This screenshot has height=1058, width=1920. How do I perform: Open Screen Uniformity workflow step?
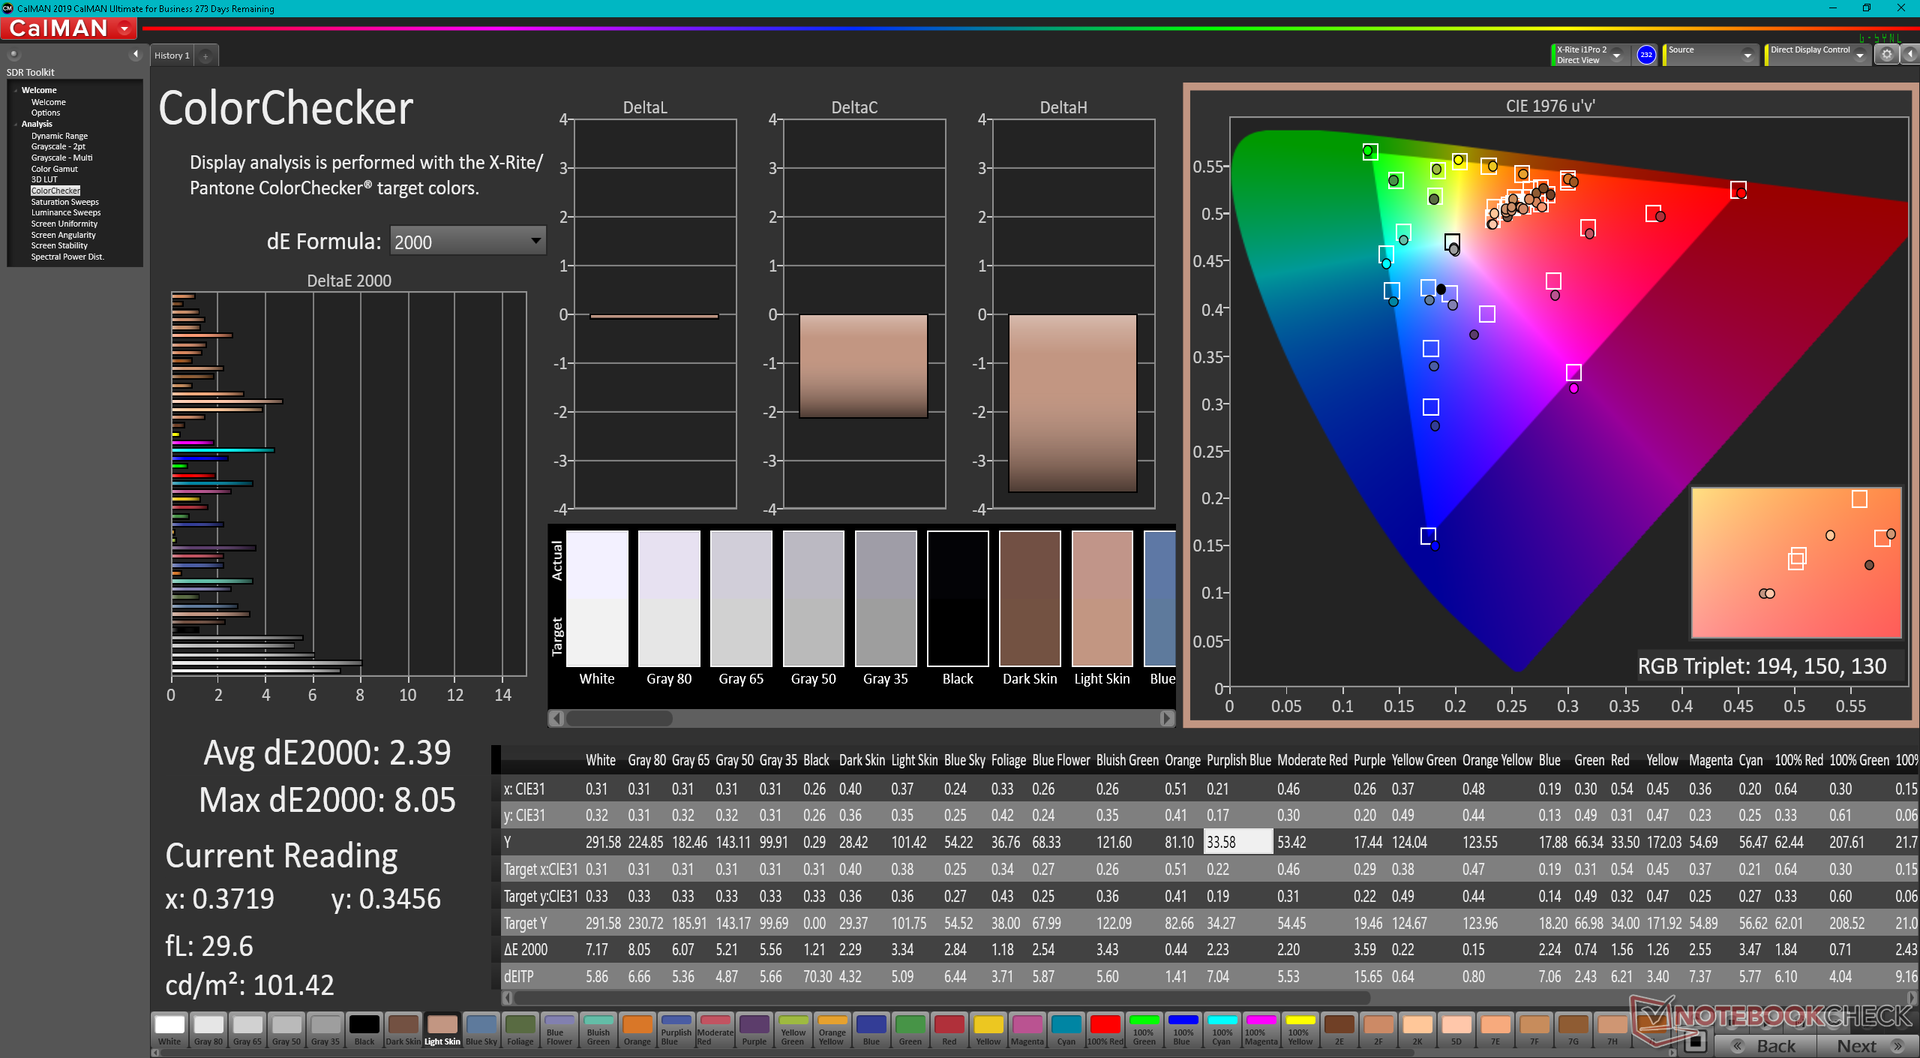pos(64,224)
